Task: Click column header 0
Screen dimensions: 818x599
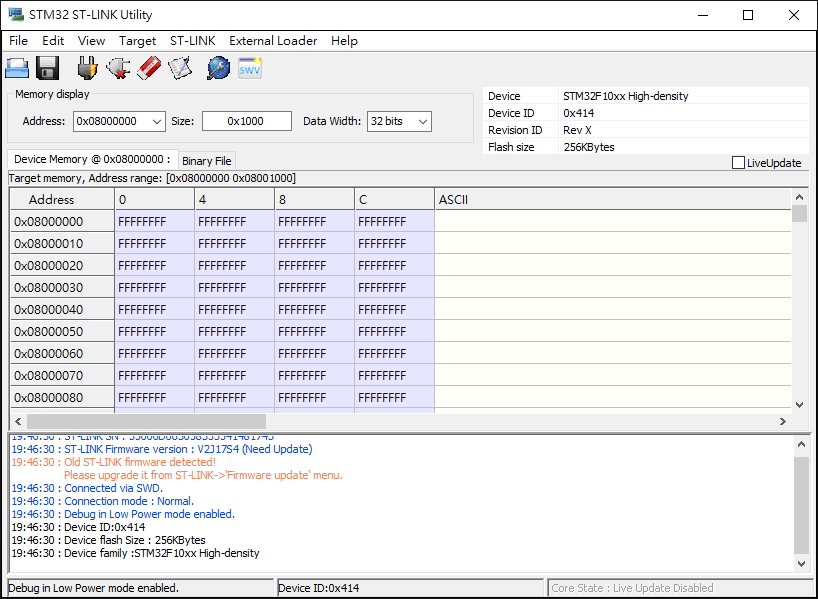Action: [154, 199]
